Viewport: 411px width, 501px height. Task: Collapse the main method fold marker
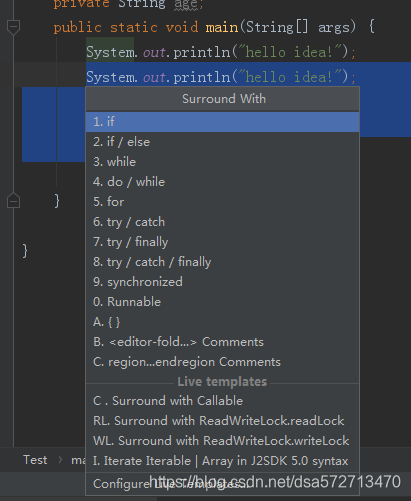coord(13,26)
